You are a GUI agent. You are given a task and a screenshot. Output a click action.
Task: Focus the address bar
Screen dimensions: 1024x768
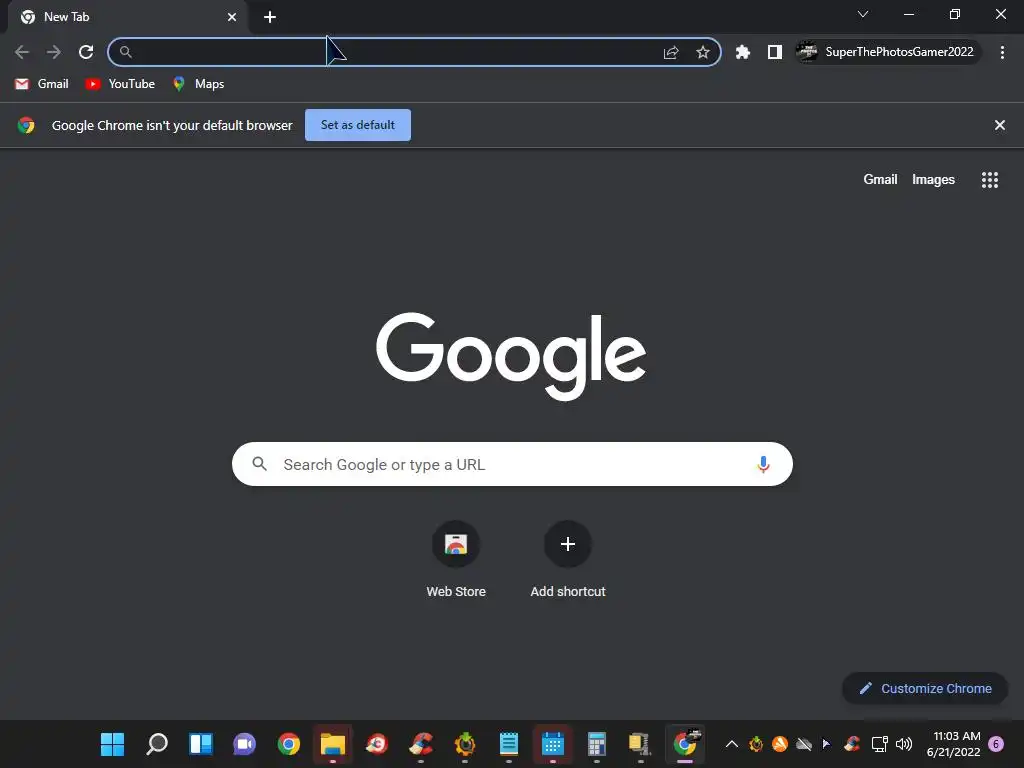point(392,52)
